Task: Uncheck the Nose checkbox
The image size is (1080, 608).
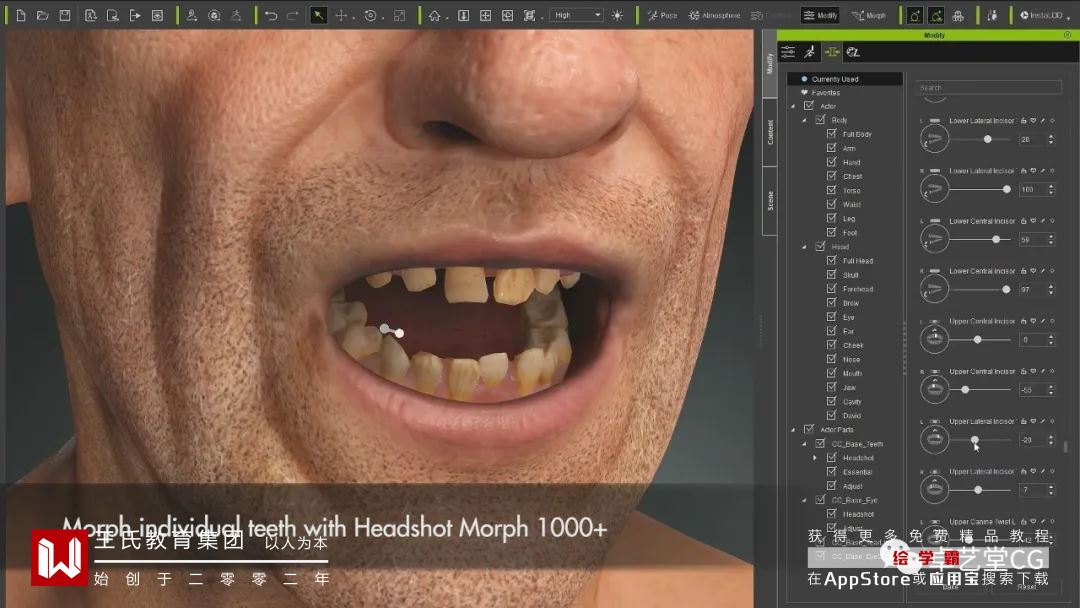Action: click(x=831, y=359)
